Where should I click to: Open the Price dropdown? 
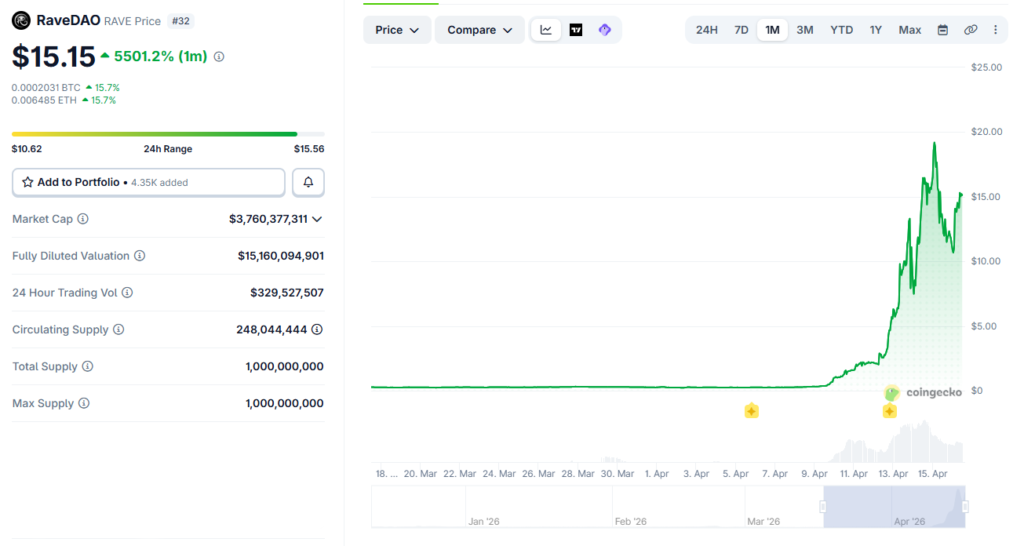(396, 30)
